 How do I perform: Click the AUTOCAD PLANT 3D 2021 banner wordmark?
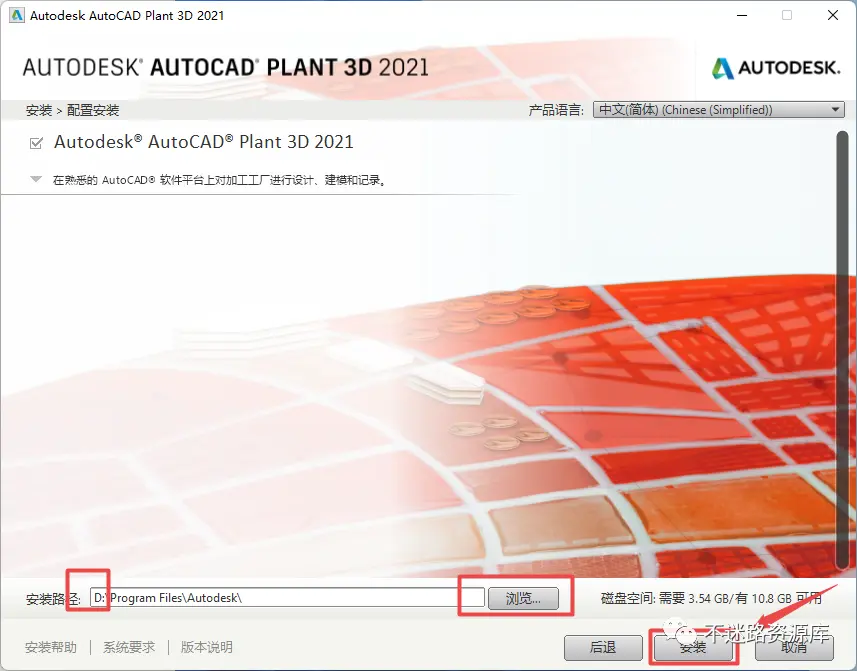[x=225, y=68]
